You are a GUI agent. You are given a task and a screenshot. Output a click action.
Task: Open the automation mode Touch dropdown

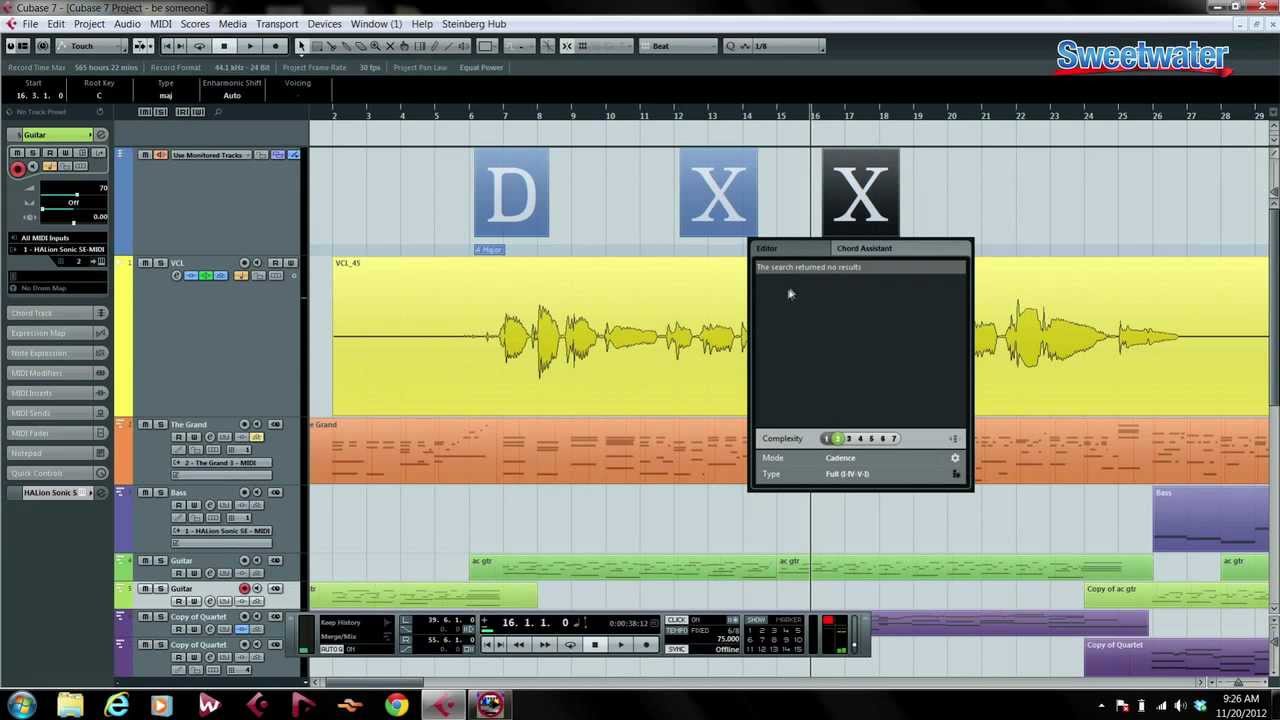tap(90, 46)
